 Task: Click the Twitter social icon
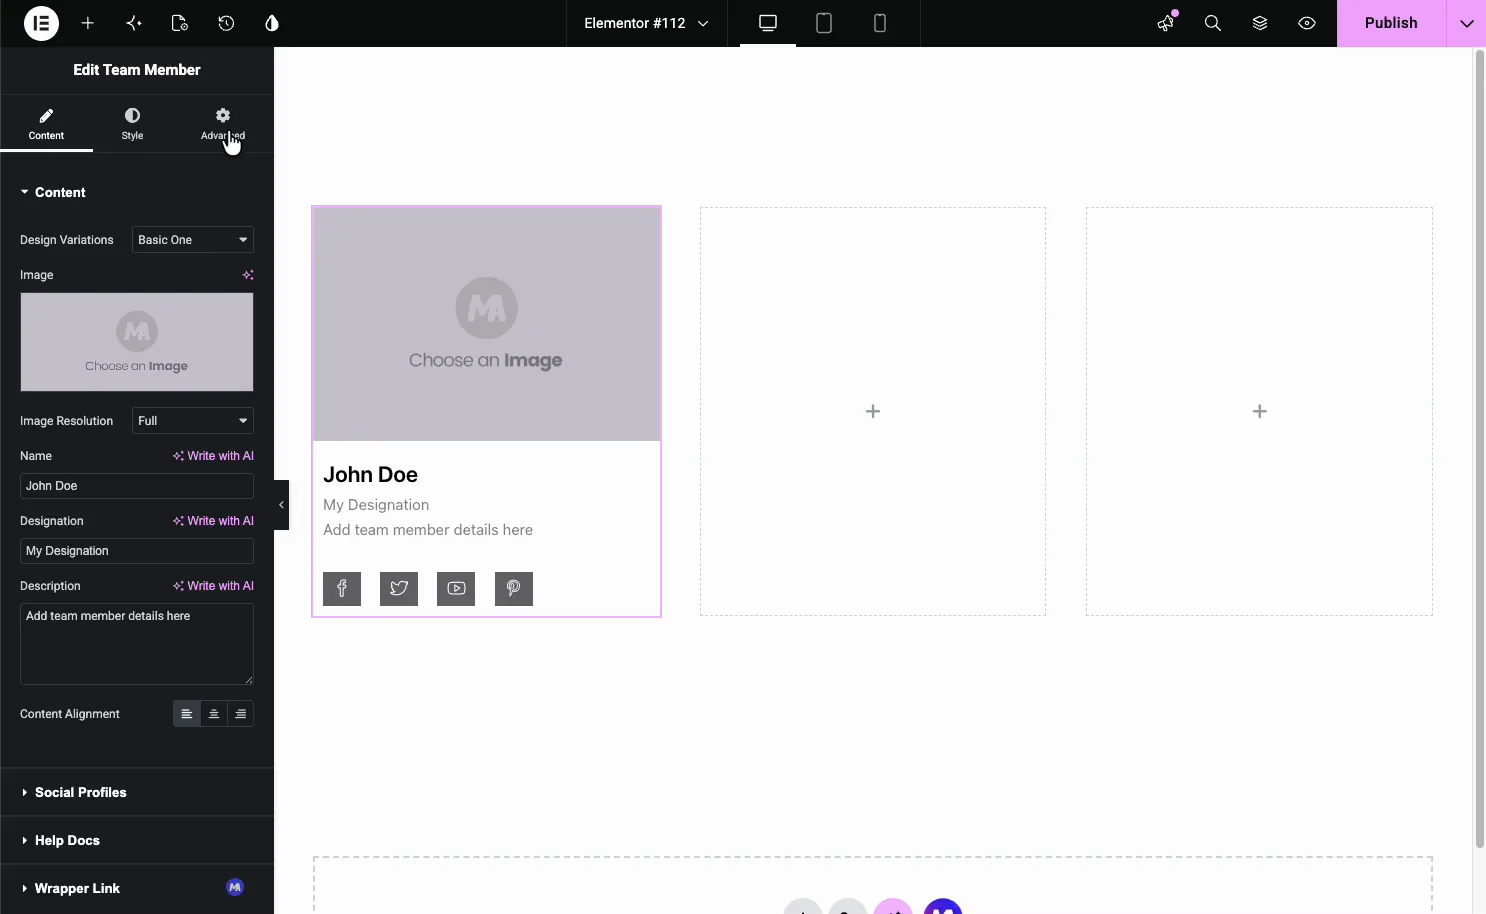(399, 589)
